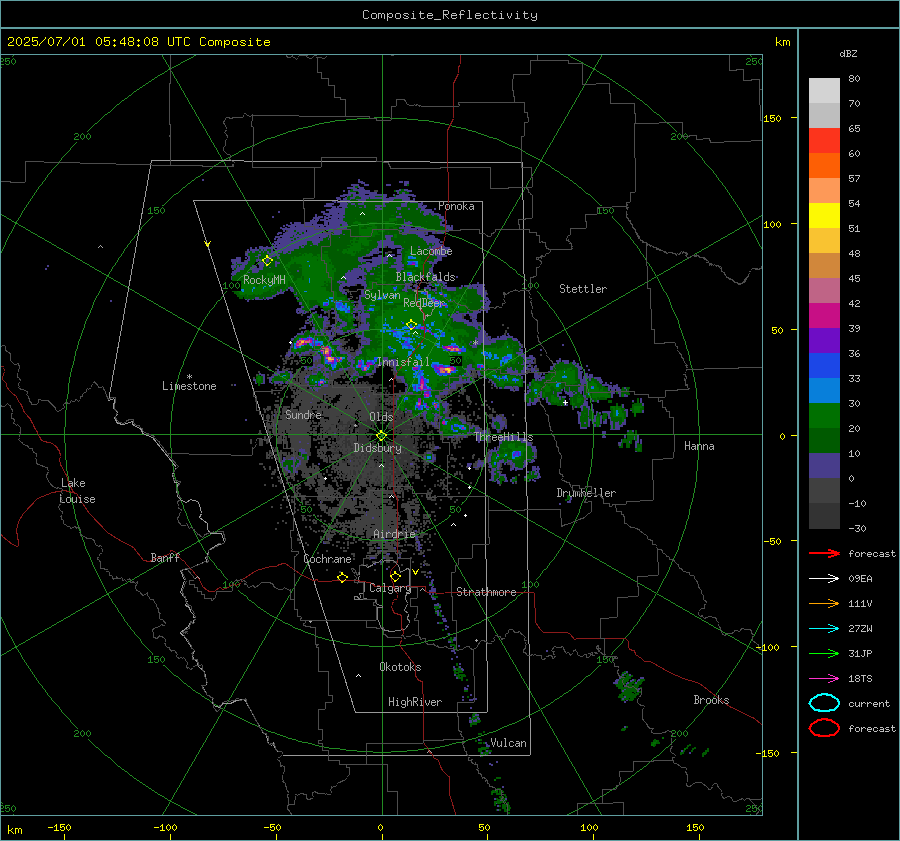
Task: Select the bright yellow 54-51 dBZ swatch
Action: coord(824,216)
